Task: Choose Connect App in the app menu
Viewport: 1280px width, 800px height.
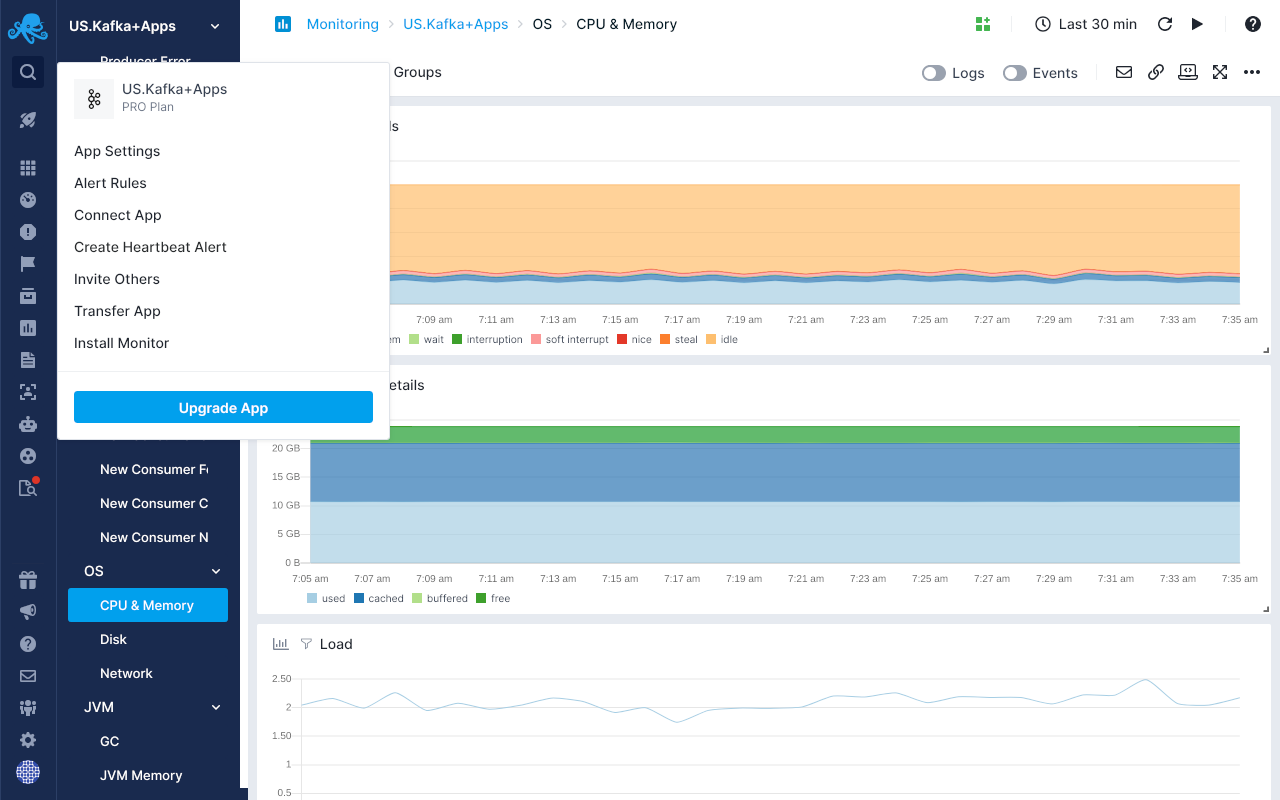Action: click(x=118, y=215)
